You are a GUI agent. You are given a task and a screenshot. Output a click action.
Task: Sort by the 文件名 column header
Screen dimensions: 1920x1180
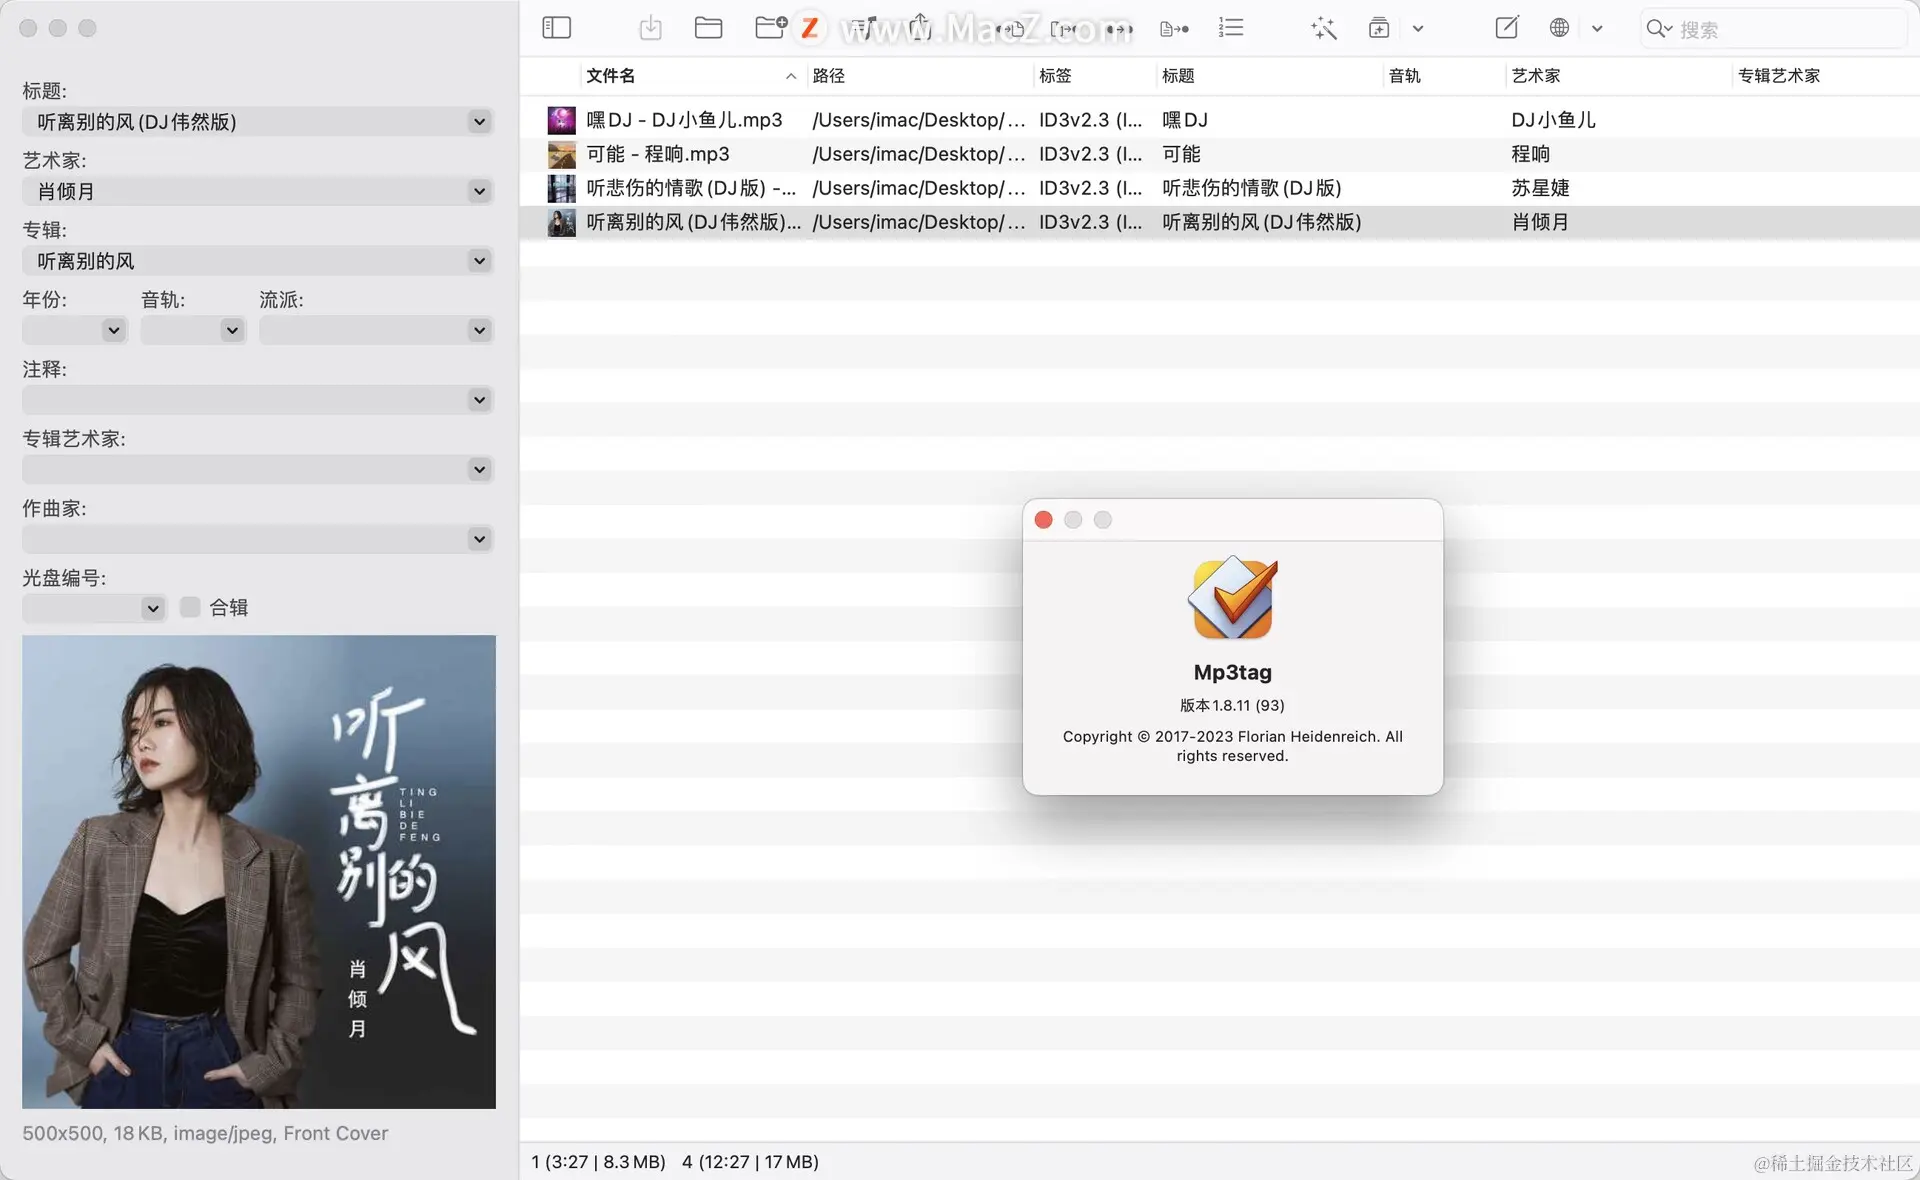coord(611,76)
